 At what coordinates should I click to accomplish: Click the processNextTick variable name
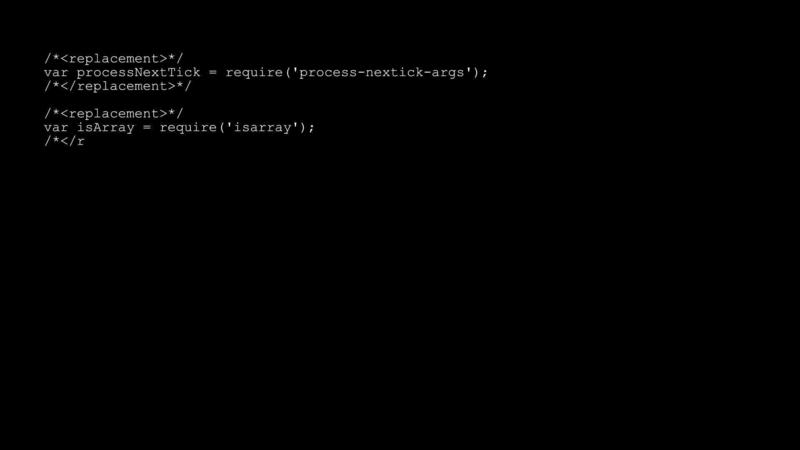coord(138,72)
